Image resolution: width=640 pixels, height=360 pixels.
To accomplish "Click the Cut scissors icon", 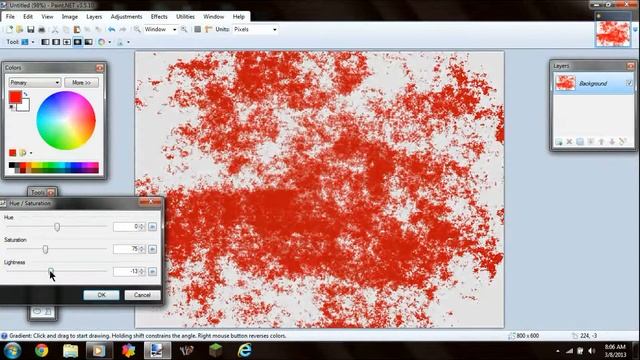I will (55, 29).
